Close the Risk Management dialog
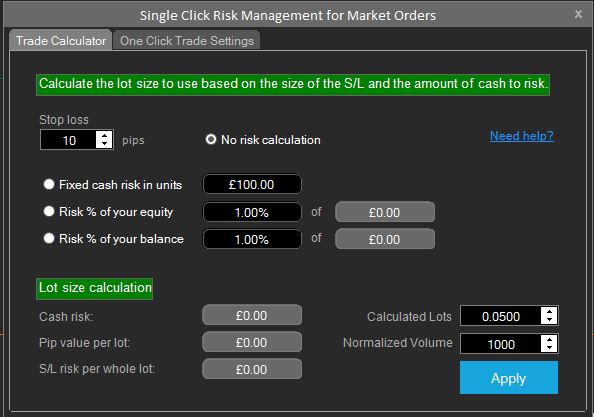 [x=578, y=14]
